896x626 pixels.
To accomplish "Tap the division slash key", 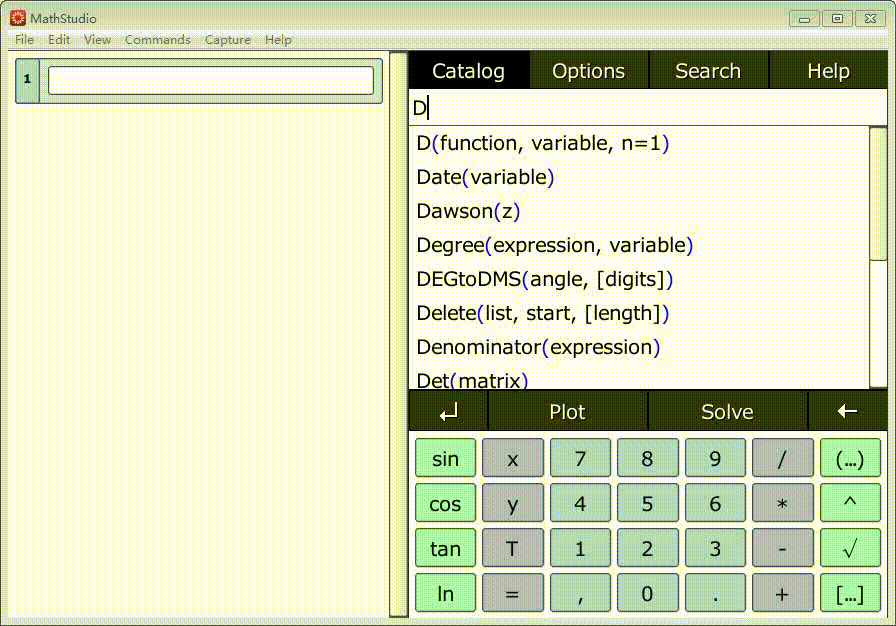I will [782, 458].
